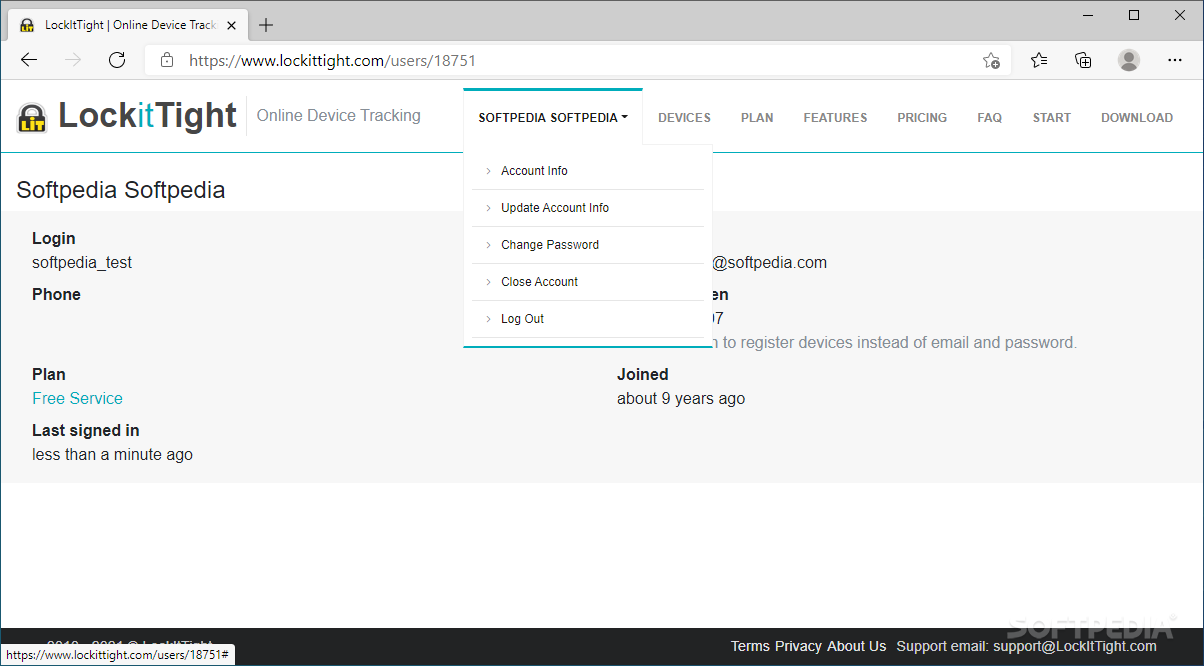Go to the FEATURES page
This screenshot has height=666, width=1204.
(x=835, y=118)
